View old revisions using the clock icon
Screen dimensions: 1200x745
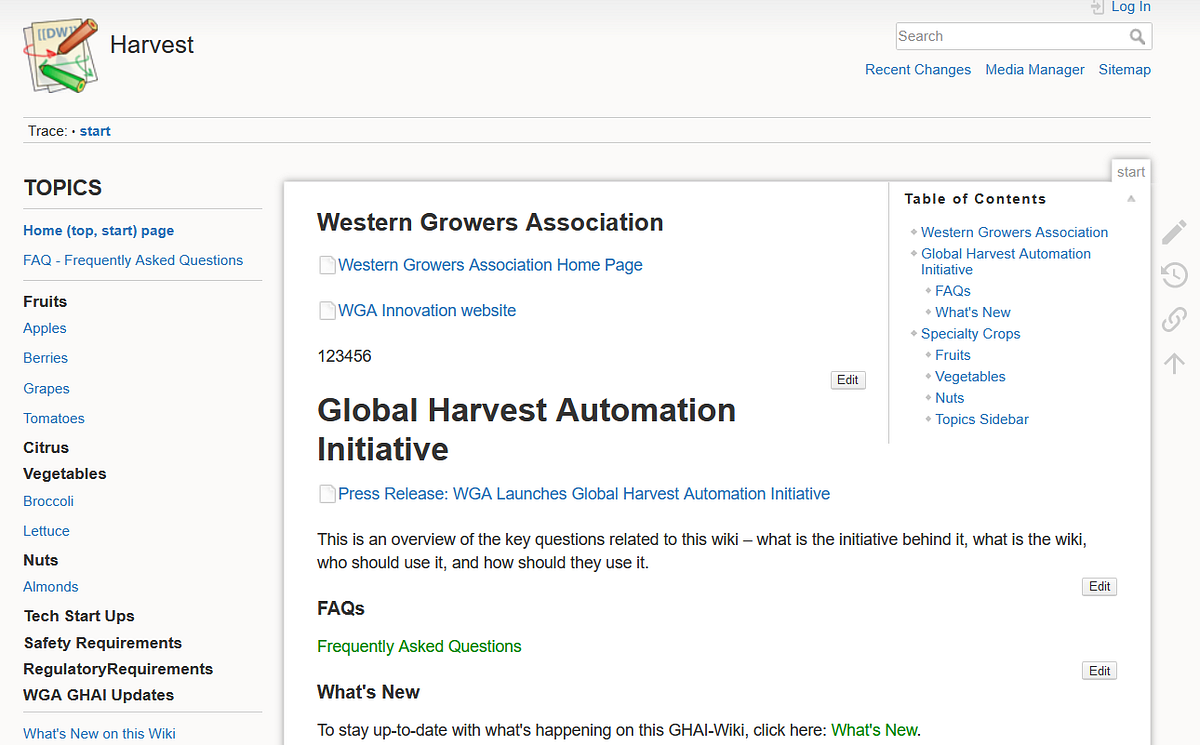[x=1173, y=274]
